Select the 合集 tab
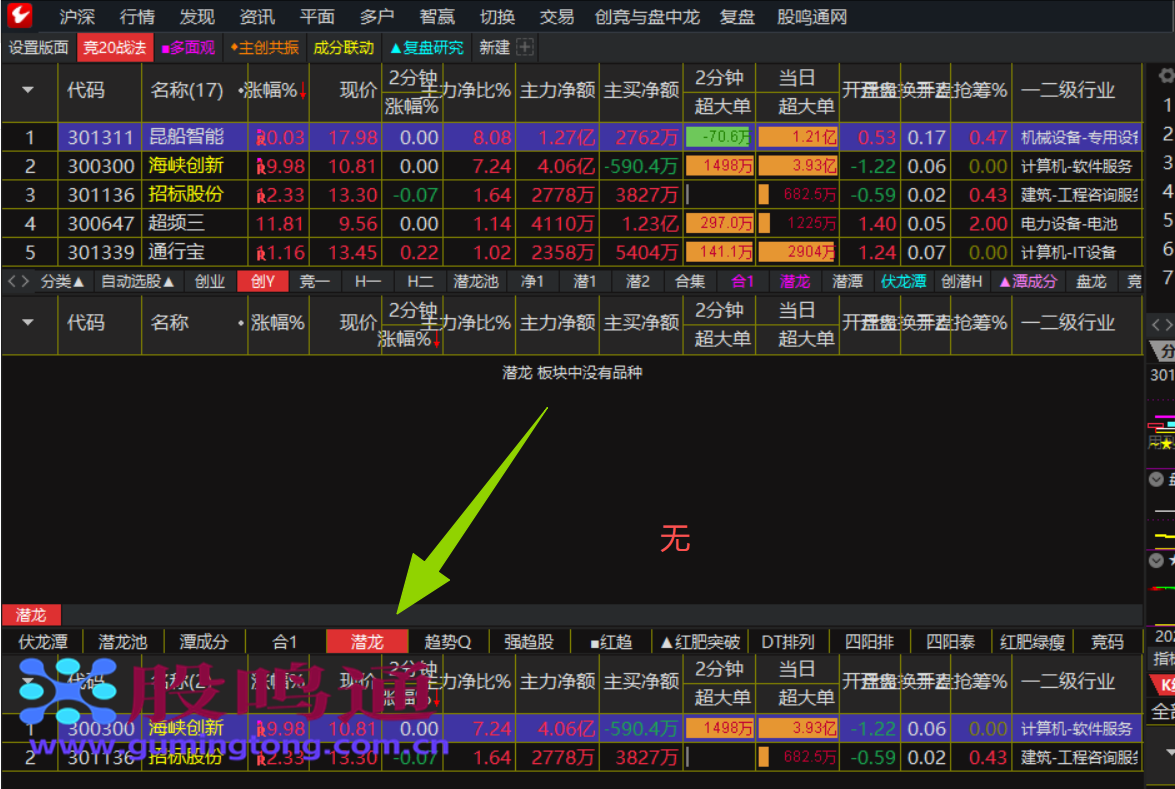1175x789 pixels. coord(690,281)
